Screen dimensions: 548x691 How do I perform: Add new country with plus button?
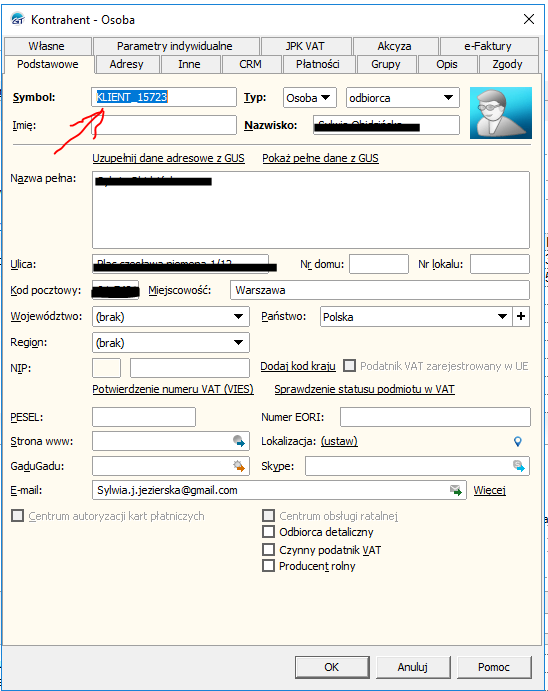coord(521,316)
